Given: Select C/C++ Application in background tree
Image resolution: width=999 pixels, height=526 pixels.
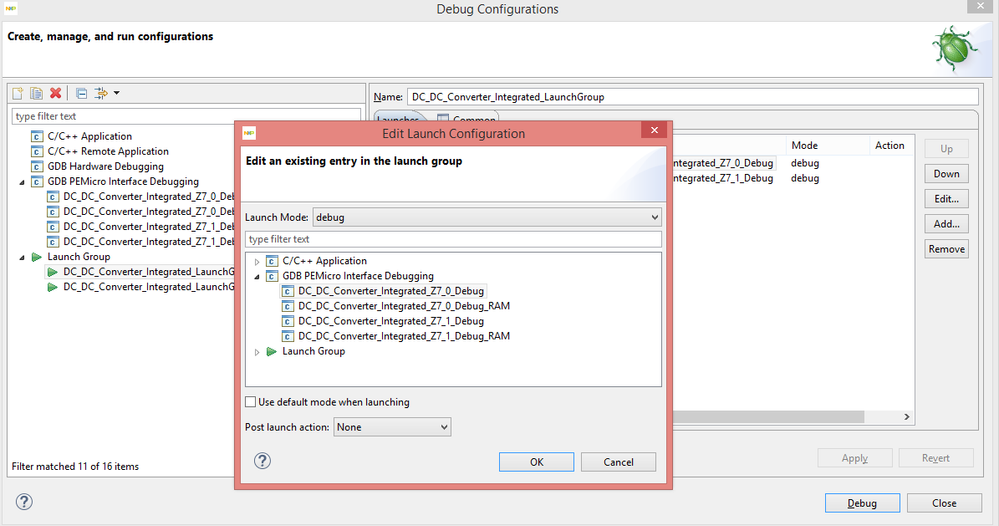Looking at the screenshot, I should [90, 136].
